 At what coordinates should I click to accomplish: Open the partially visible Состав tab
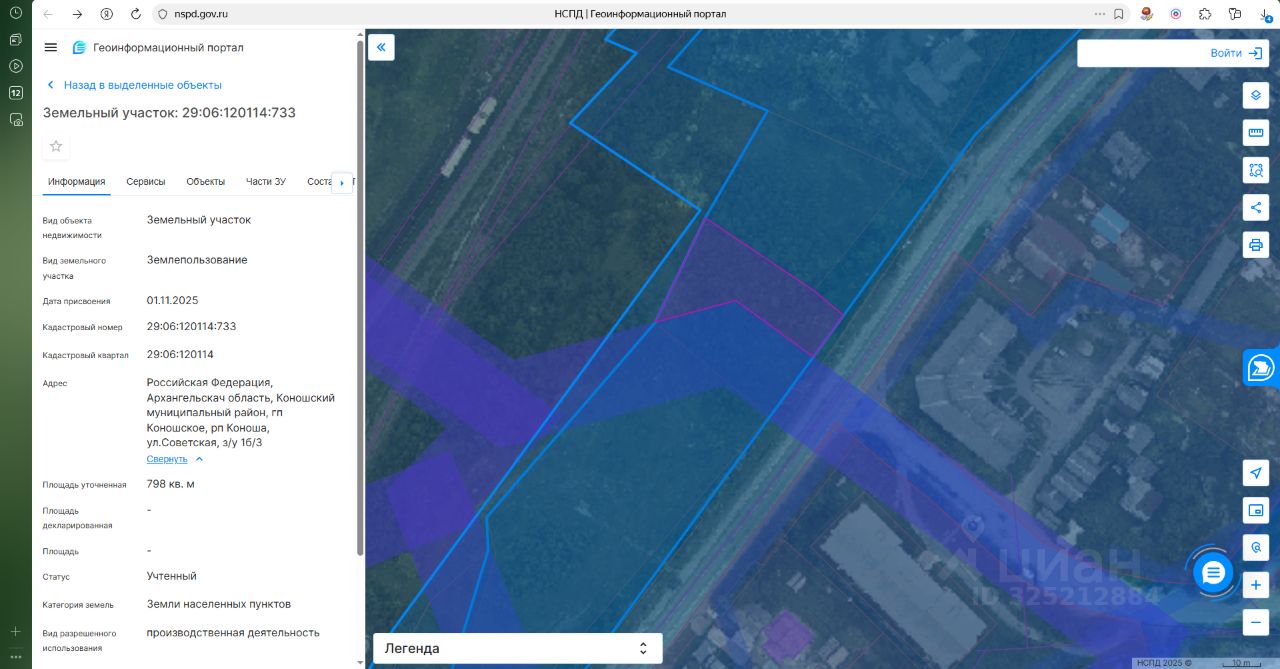[x=319, y=182]
